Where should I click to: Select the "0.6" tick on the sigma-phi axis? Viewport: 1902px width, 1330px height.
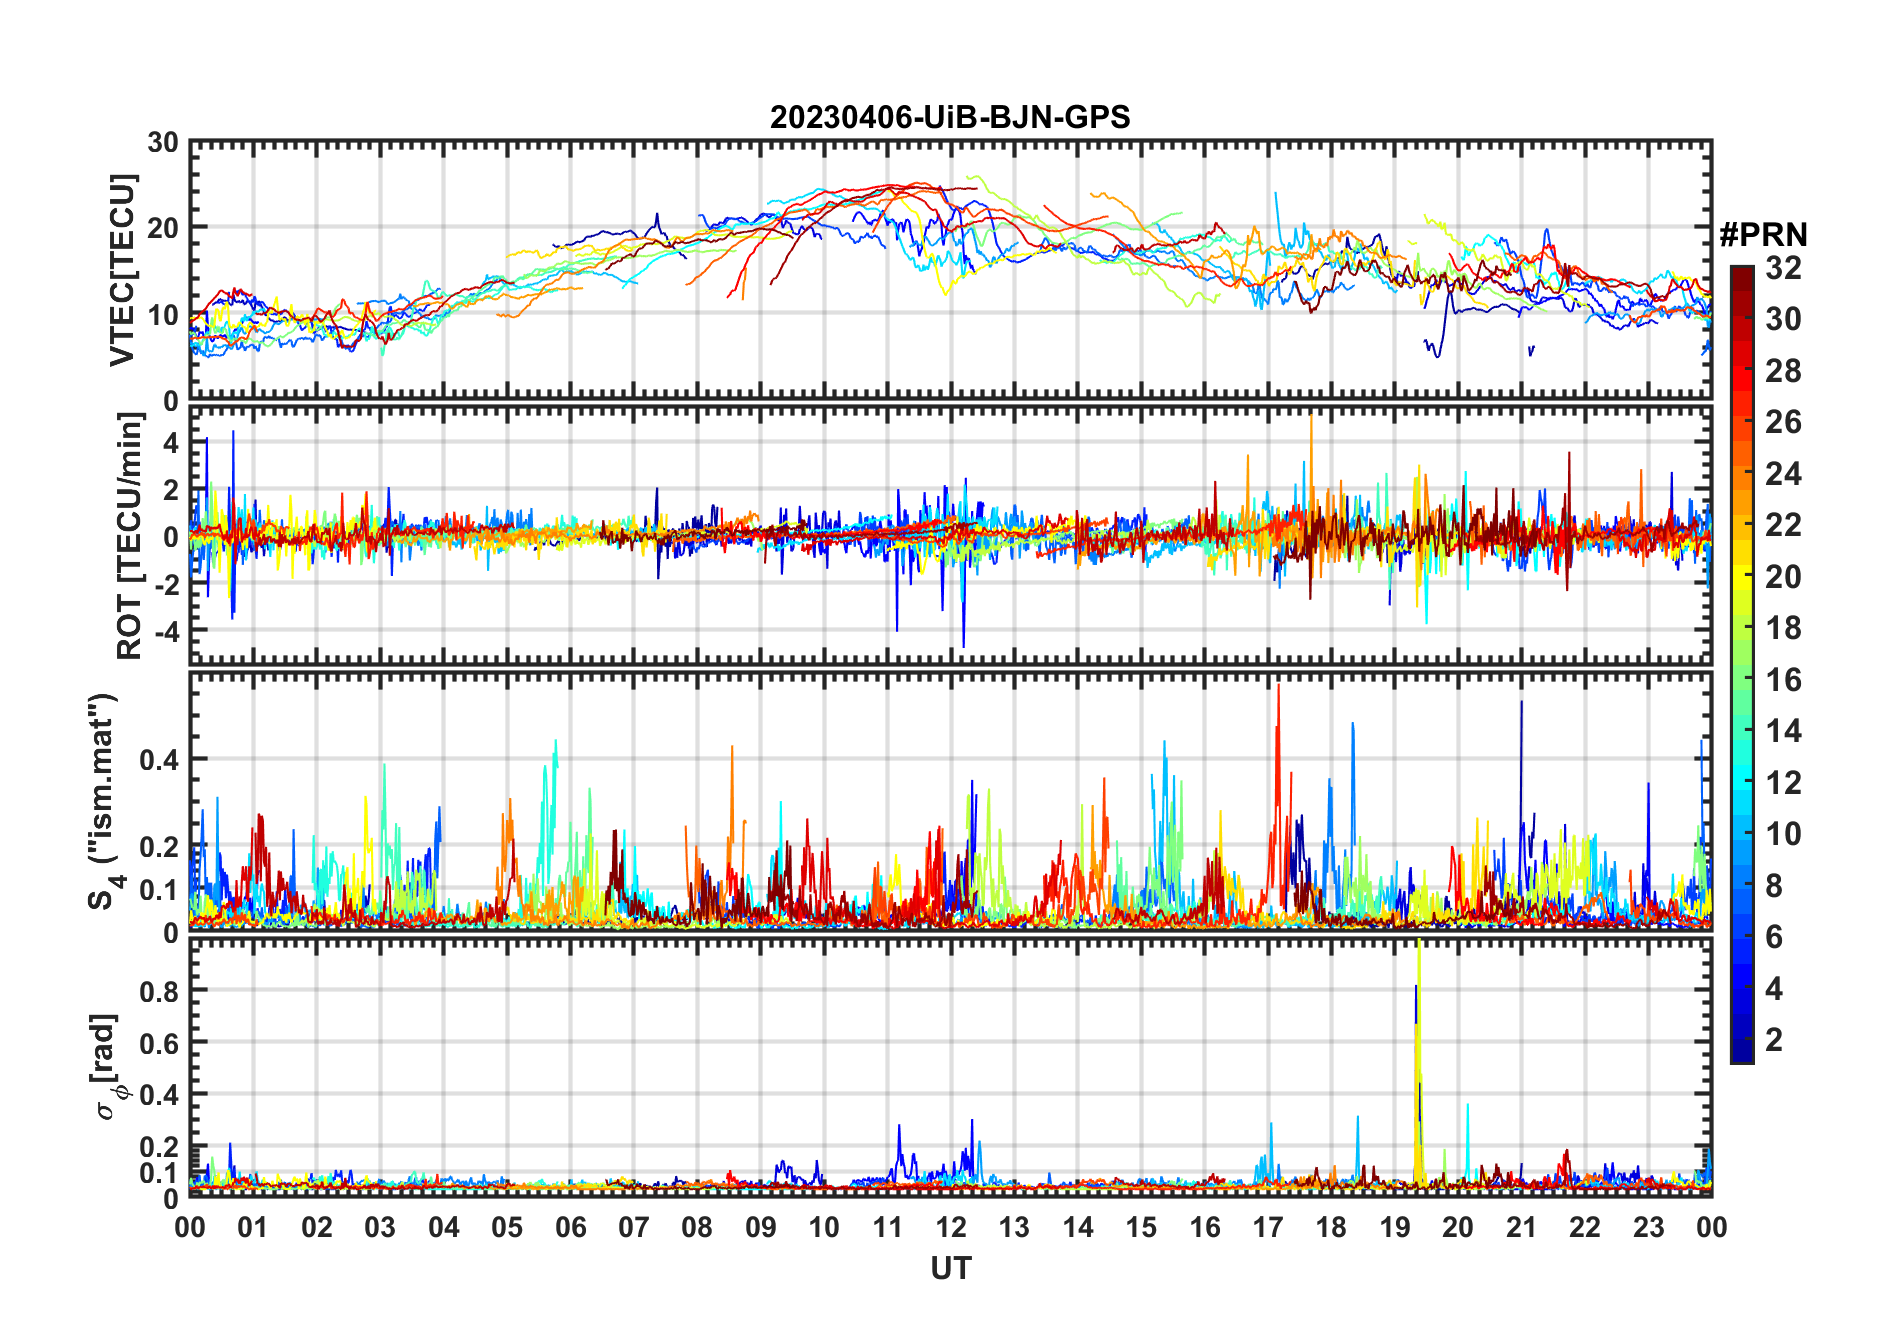tap(159, 1043)
